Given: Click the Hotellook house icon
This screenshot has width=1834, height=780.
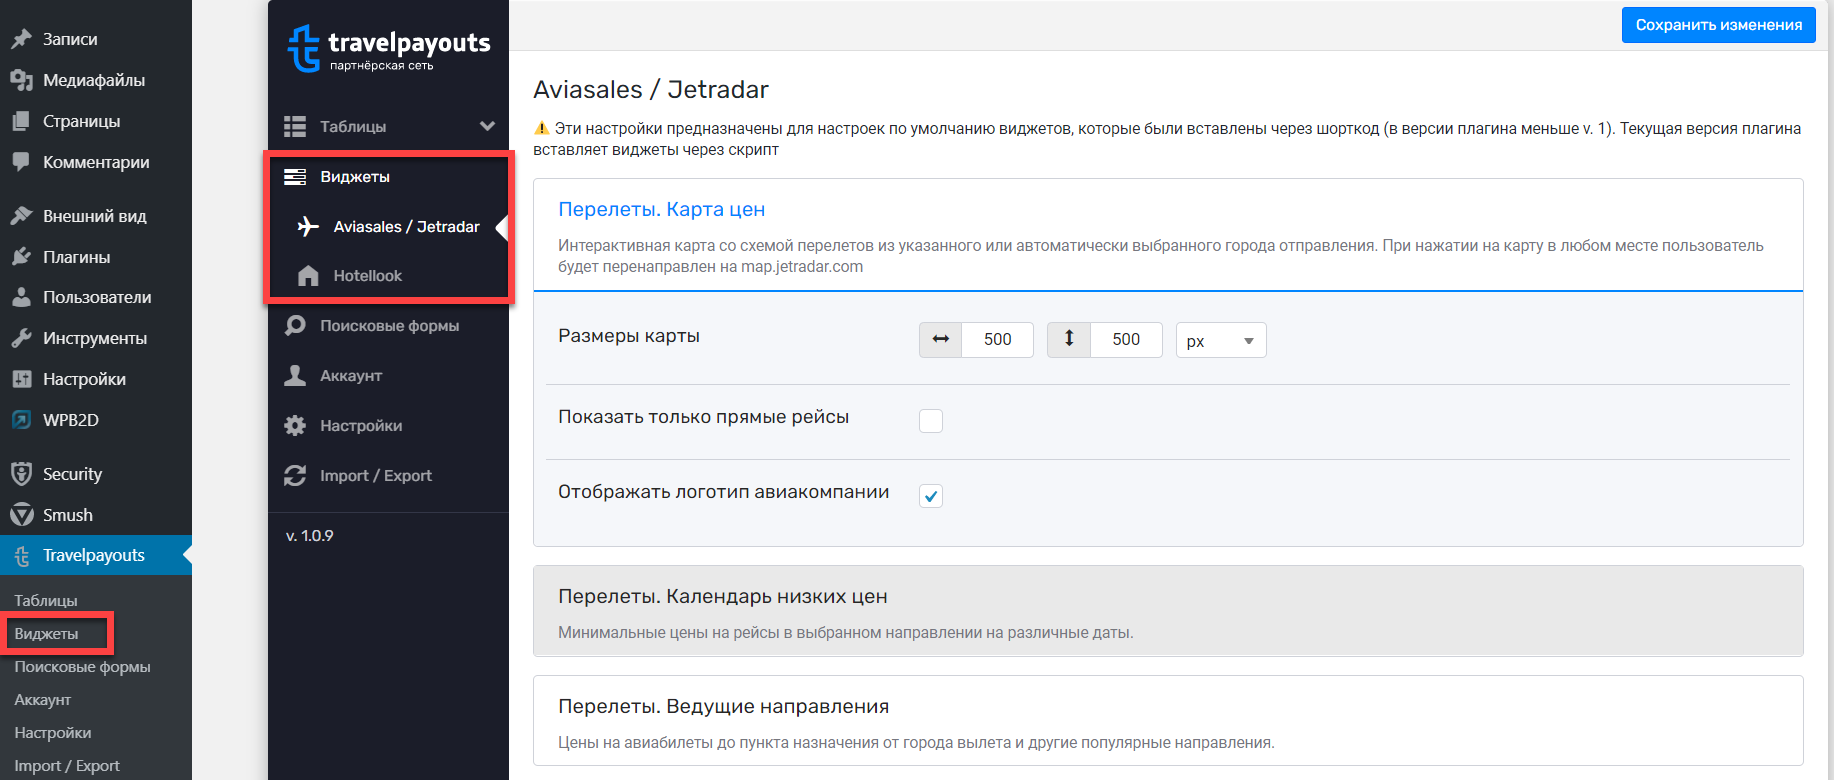Looking at the screenshot, I should pyautogui.click(x=308, y=276).
